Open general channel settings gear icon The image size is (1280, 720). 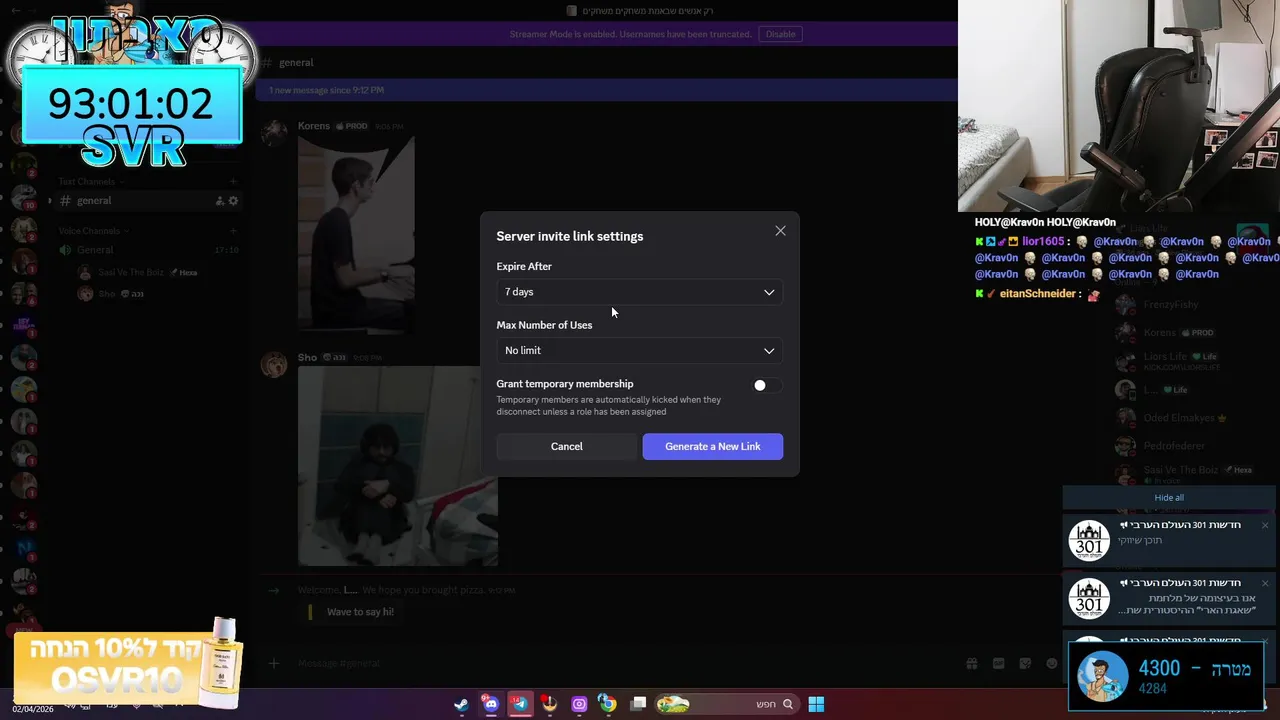pos(234,201)
